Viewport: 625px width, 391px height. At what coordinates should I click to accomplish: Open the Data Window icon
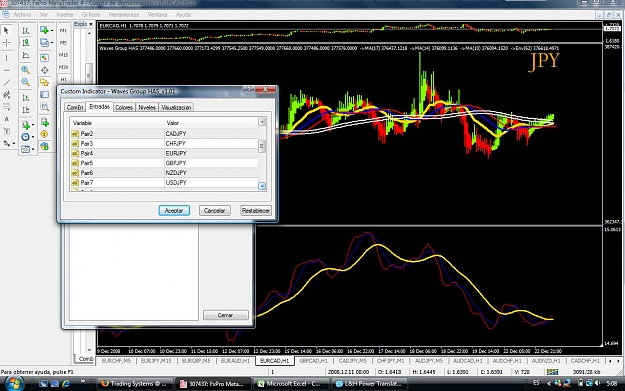pos(45,70)
